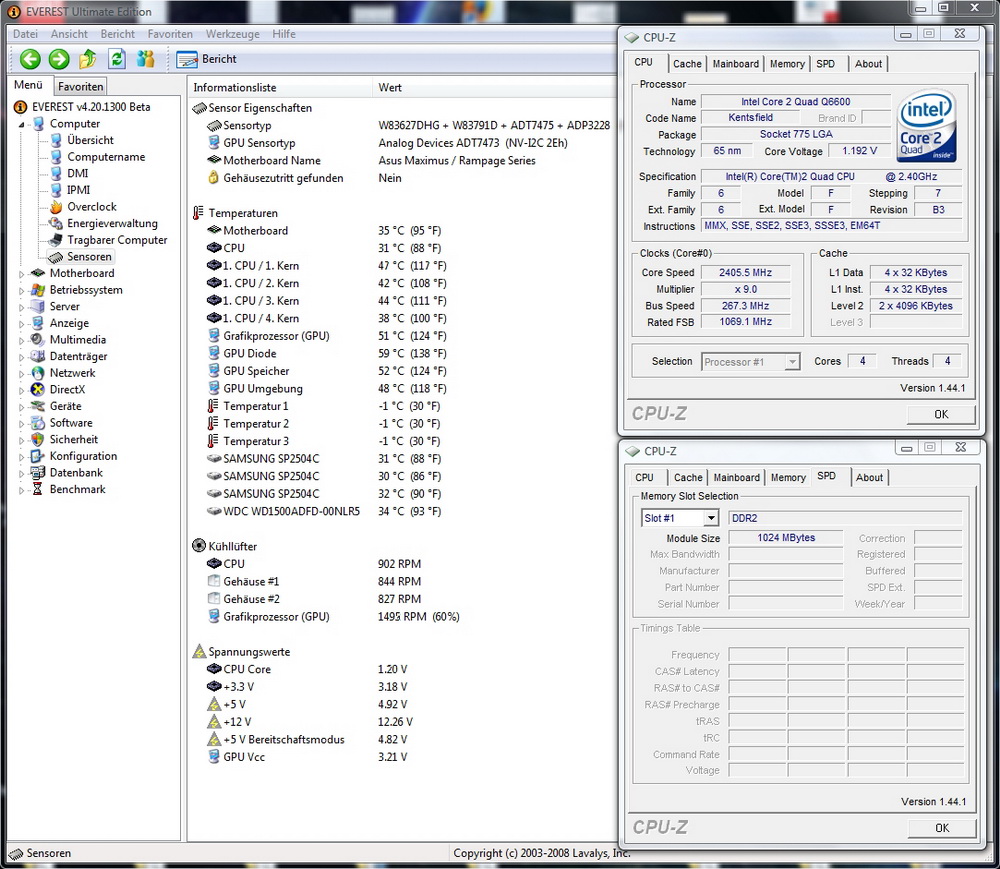Click the green Forward arrow in EVEREST toolbar
The width and height of the screenshot is (1000, 869).
(59, 59)
